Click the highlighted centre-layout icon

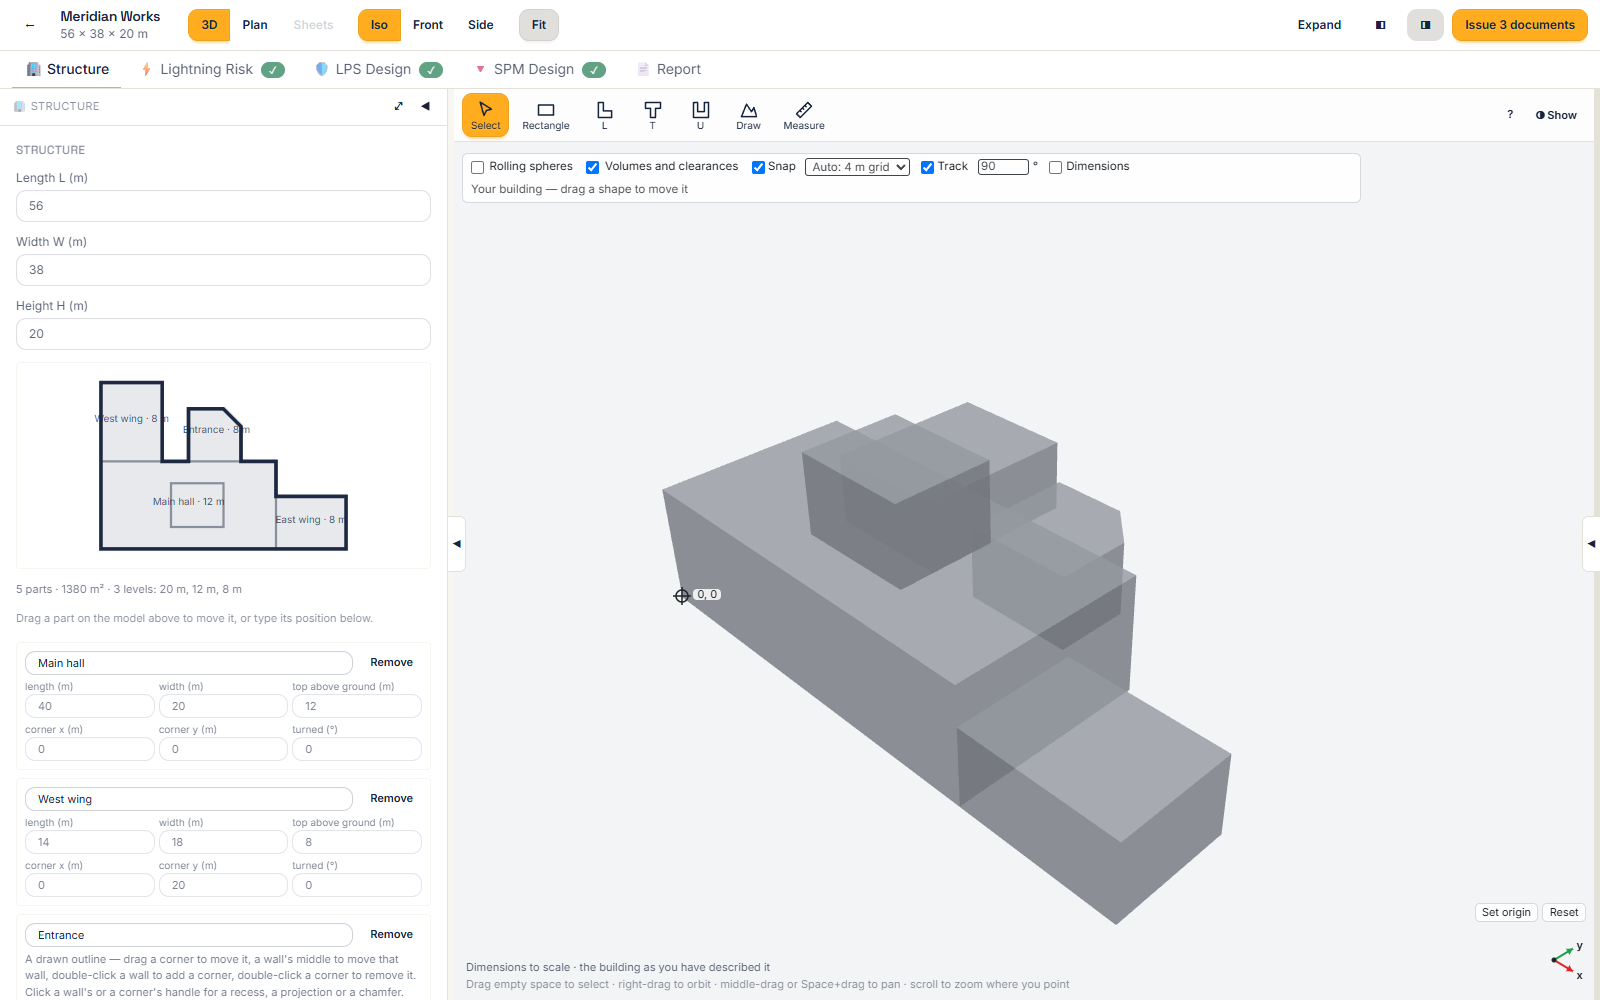tap(1425, 25)
